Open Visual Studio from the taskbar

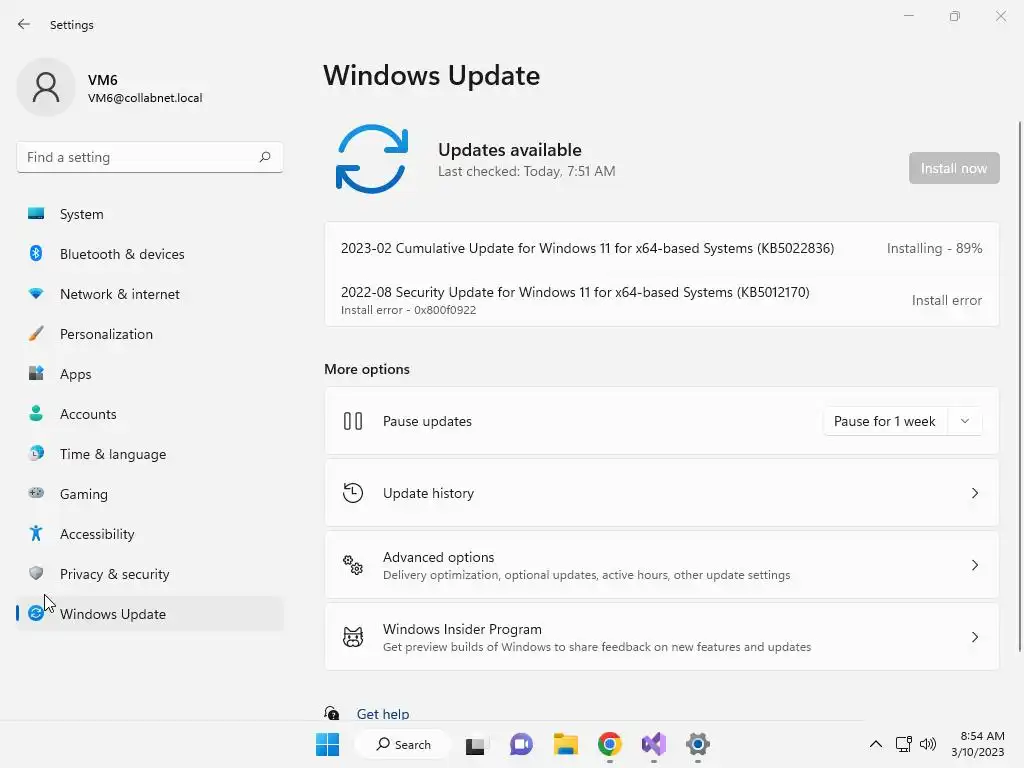tap(654, 744)
